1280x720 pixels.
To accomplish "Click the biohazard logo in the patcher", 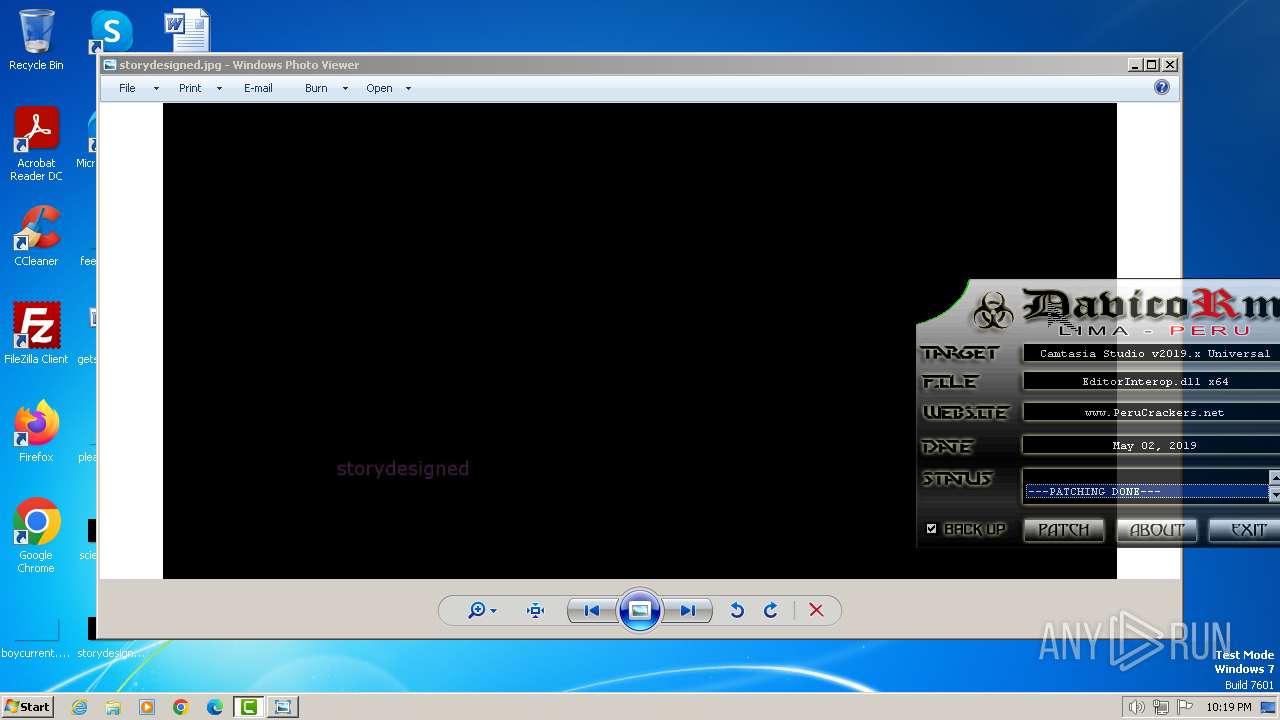I will (x=993, y=311).
